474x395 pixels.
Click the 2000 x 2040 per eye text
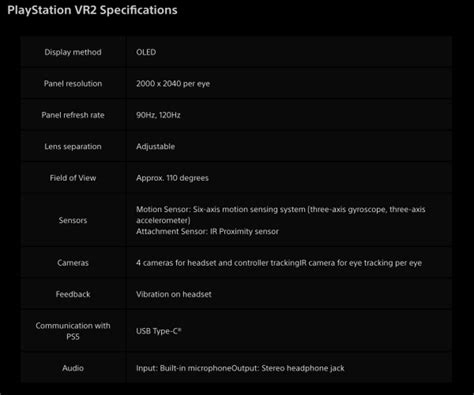coord(173,84)
